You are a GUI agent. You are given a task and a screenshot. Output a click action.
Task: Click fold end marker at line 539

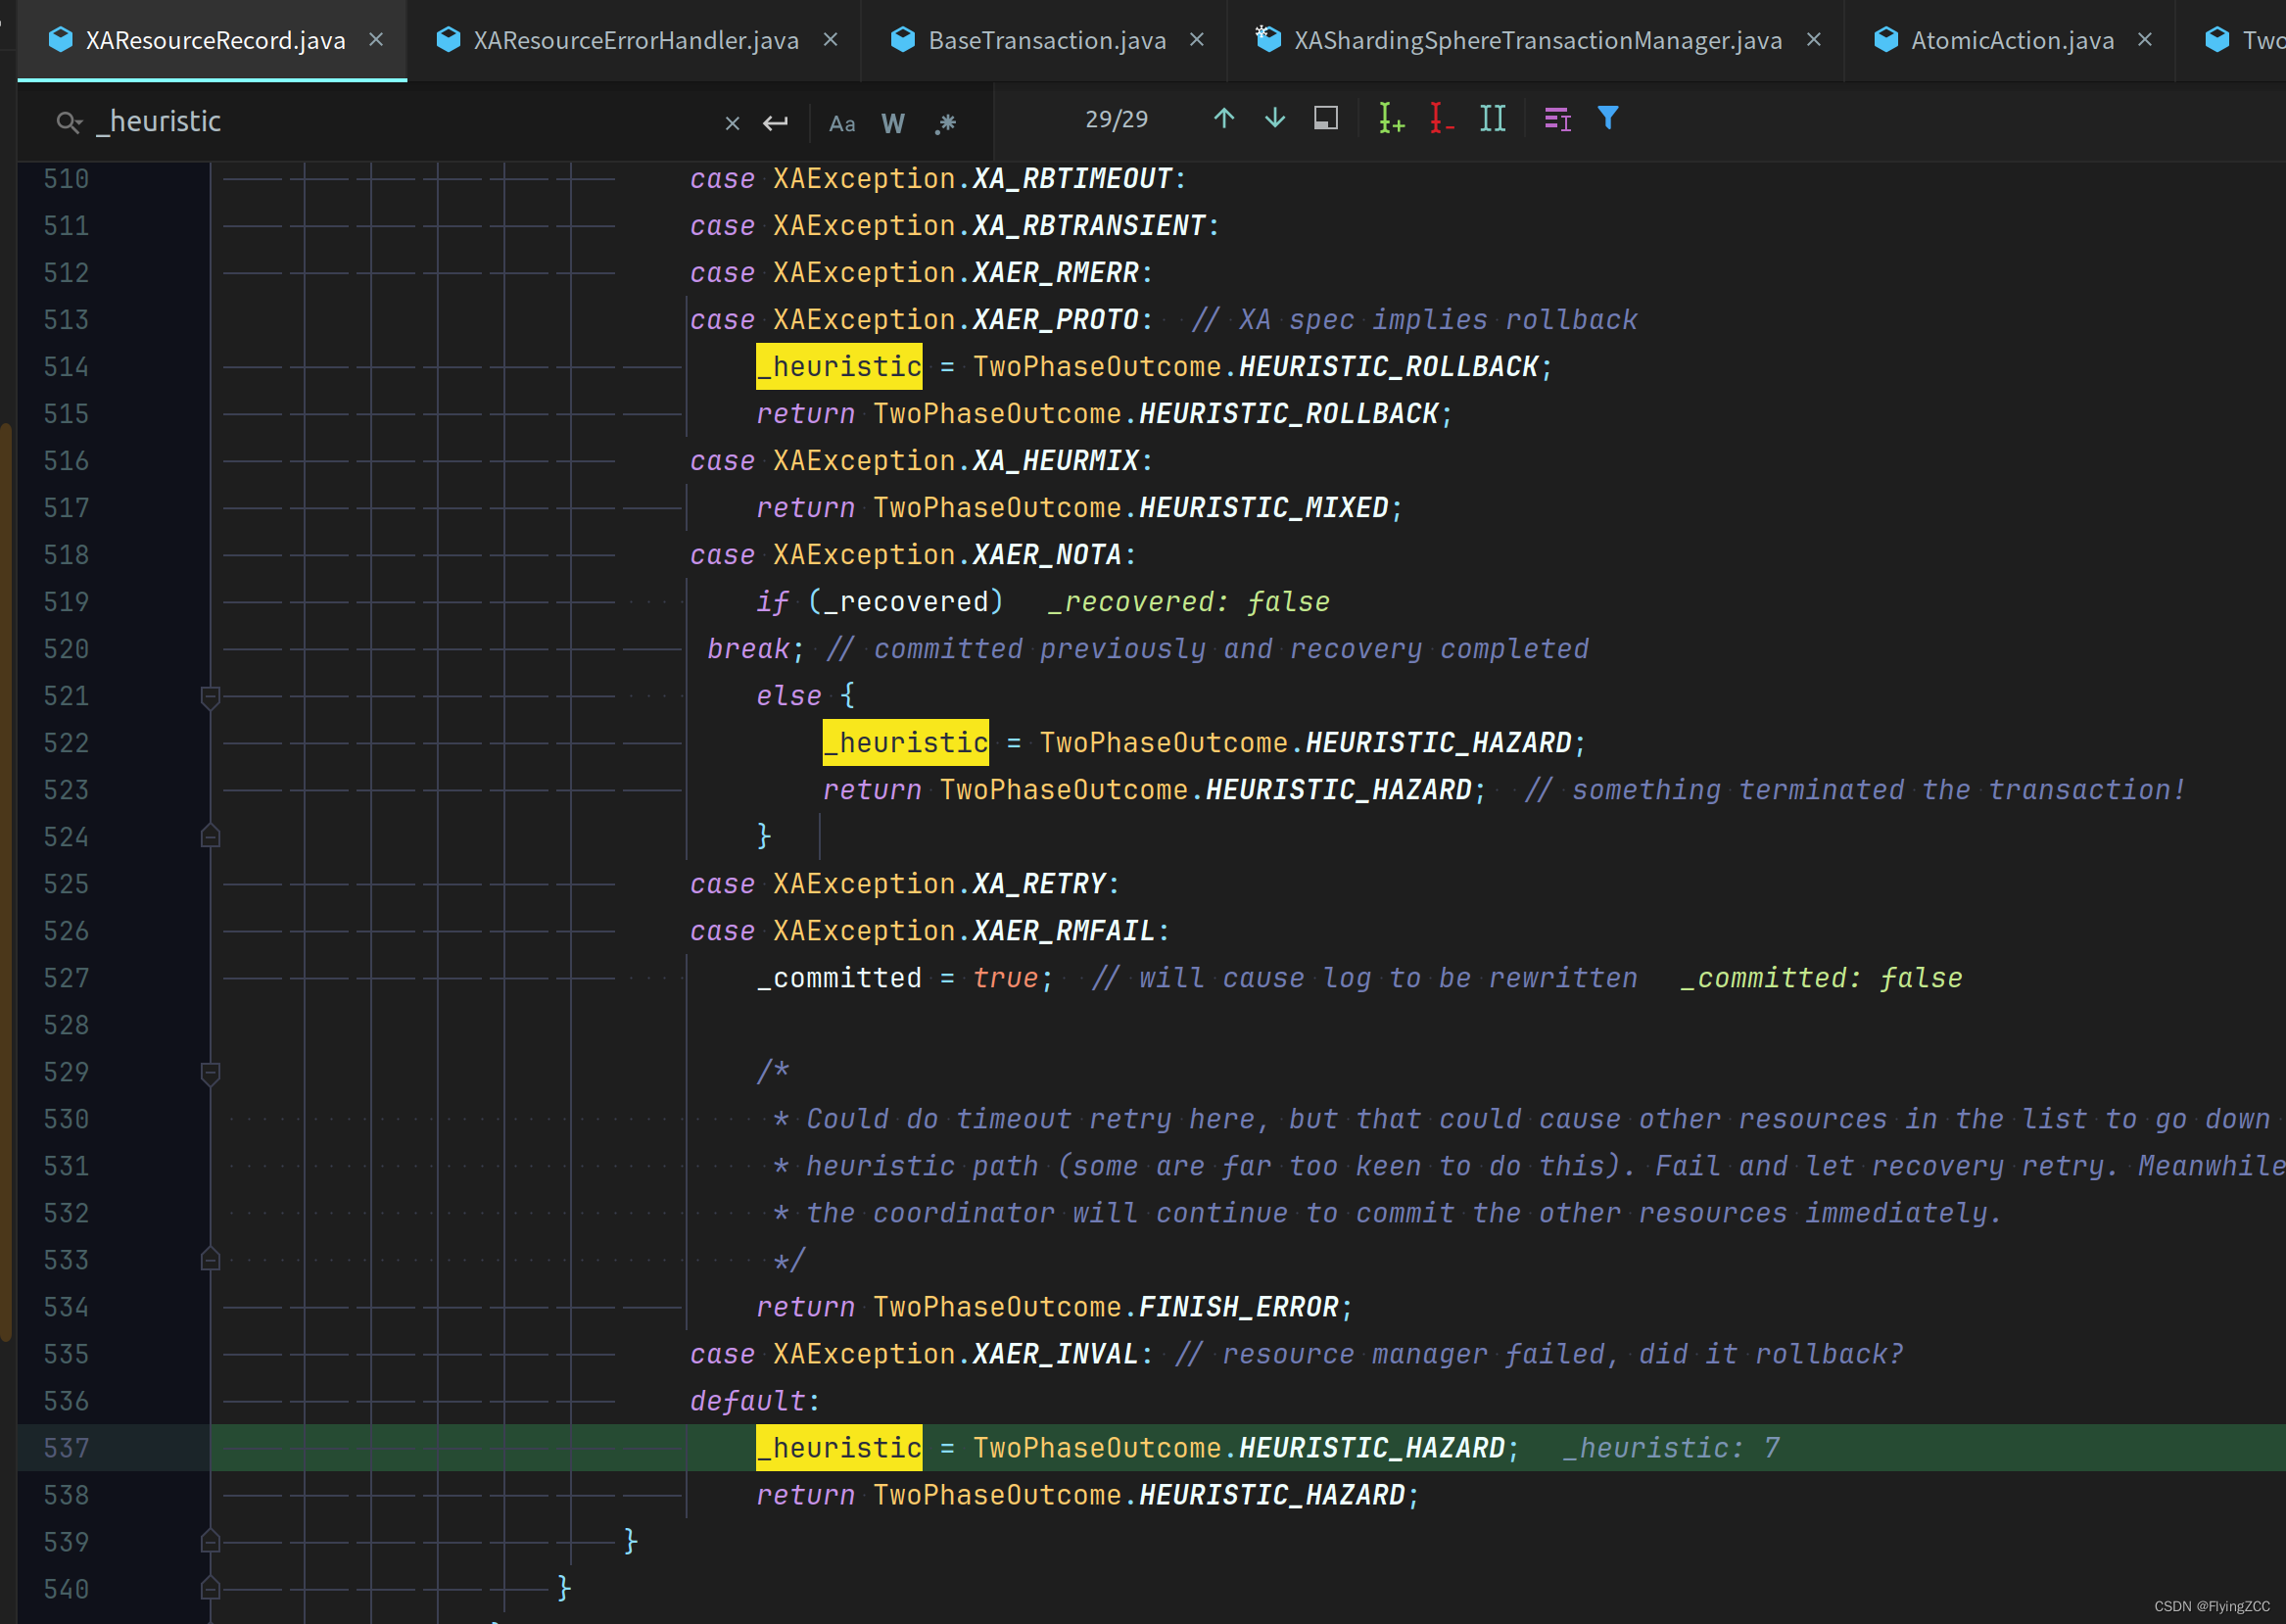click(x=210, y=1541)
